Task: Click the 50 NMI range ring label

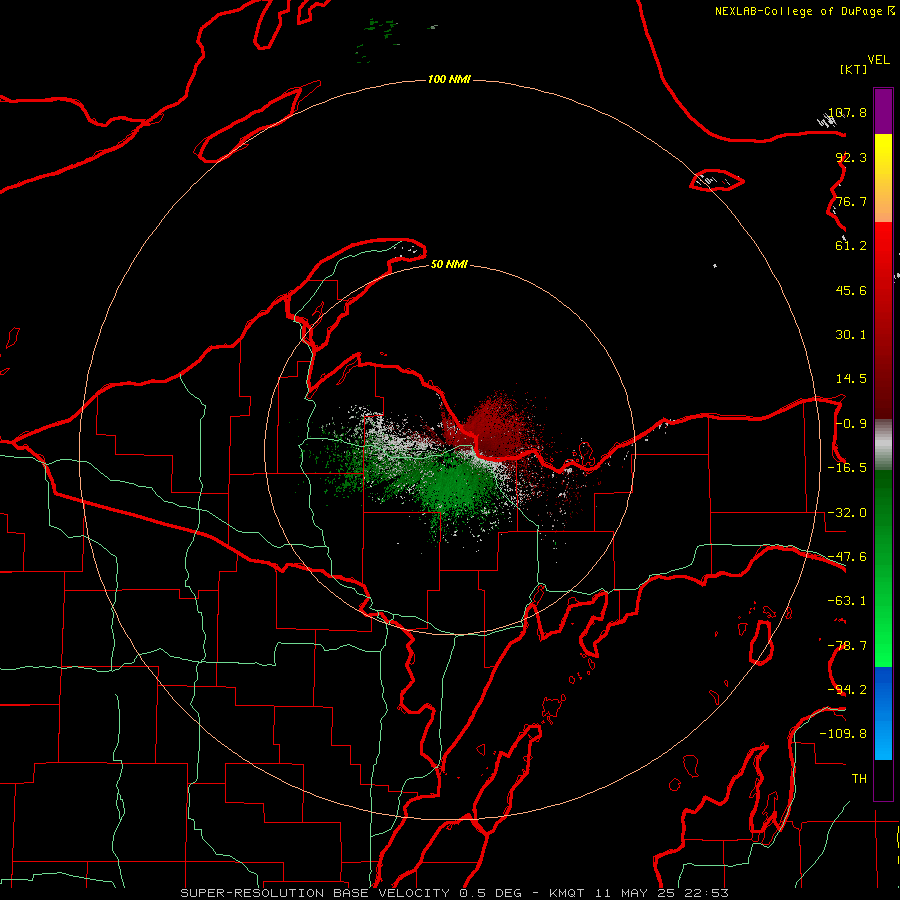Action: coord(449,264)
